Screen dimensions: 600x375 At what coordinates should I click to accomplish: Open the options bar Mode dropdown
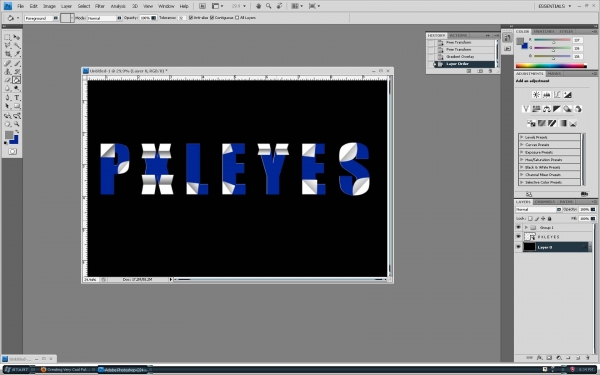pos(104,18)
